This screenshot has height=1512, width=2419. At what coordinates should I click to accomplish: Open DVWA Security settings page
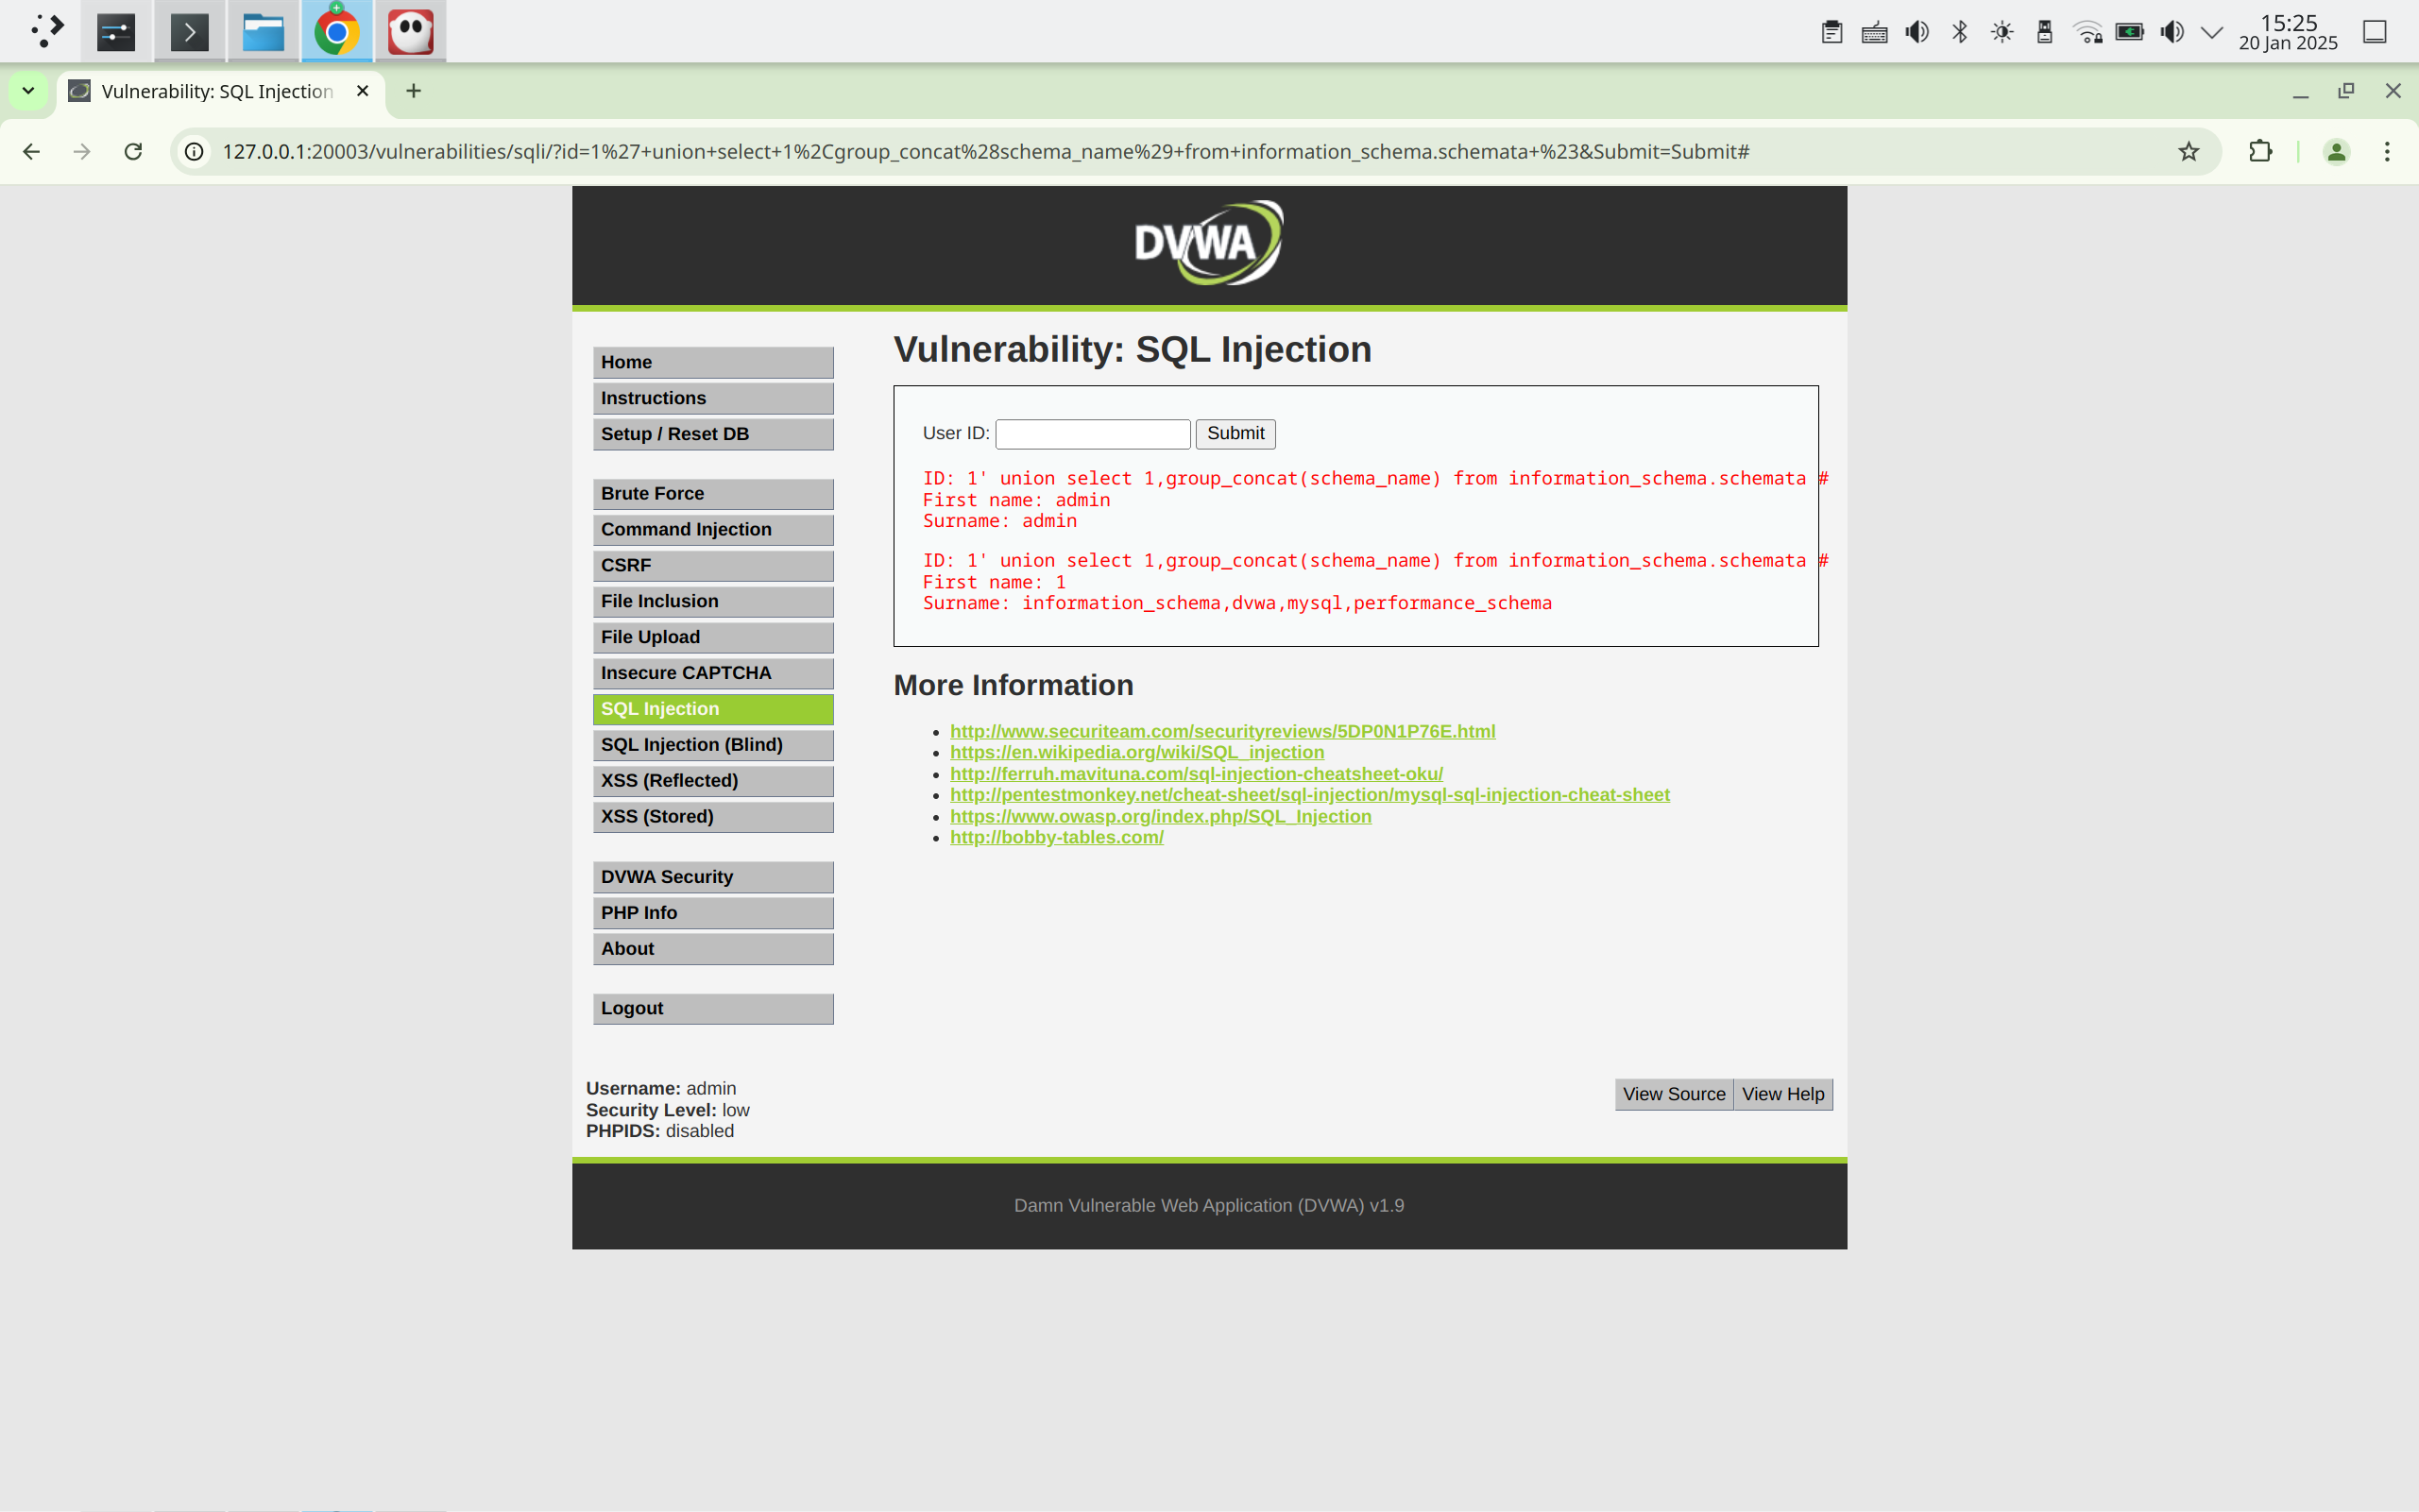click(x=712, y=876)
